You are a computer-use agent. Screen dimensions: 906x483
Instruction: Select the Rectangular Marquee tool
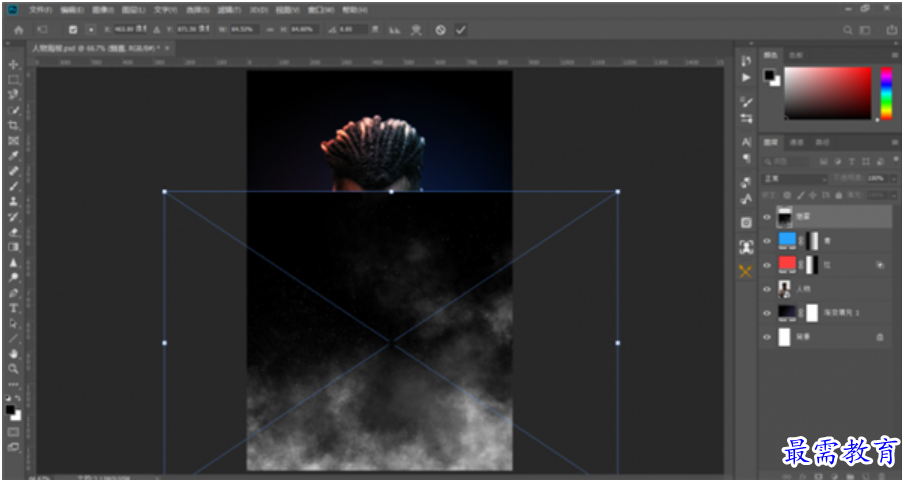click(x=13, y=80)
